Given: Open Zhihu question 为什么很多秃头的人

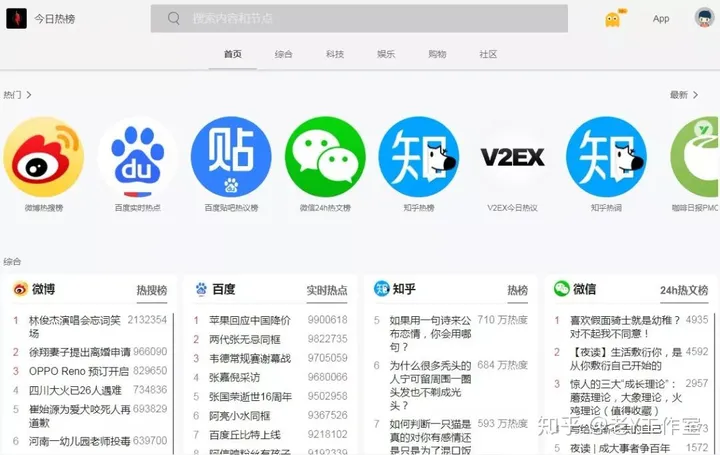Looking at the screenshot, I should click(430, 385).
